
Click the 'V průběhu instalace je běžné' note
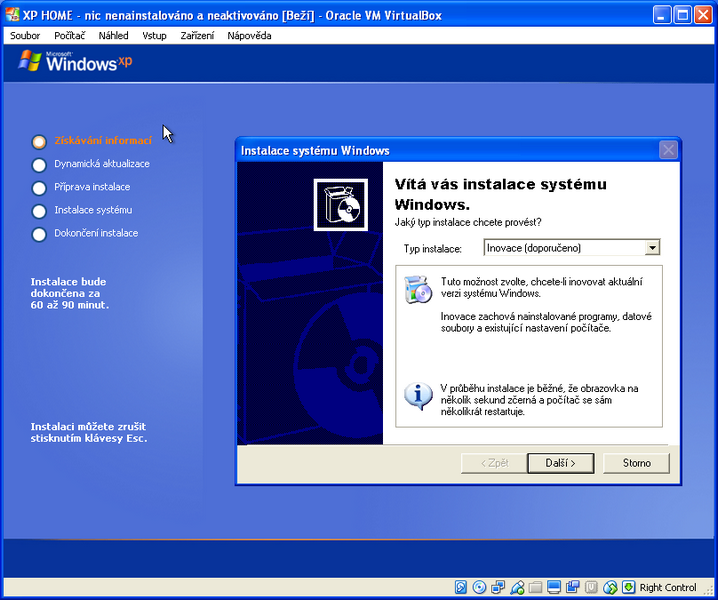pos(539,400)
